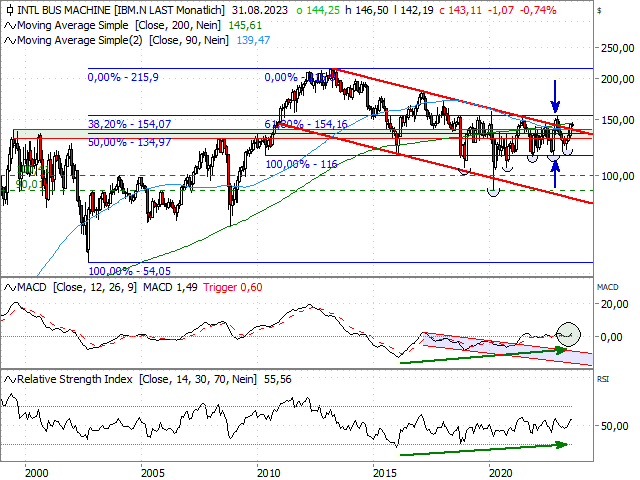Click the Relative Strength Index legend label
Screen dimensions: 640x480
[x=137, y=379]
